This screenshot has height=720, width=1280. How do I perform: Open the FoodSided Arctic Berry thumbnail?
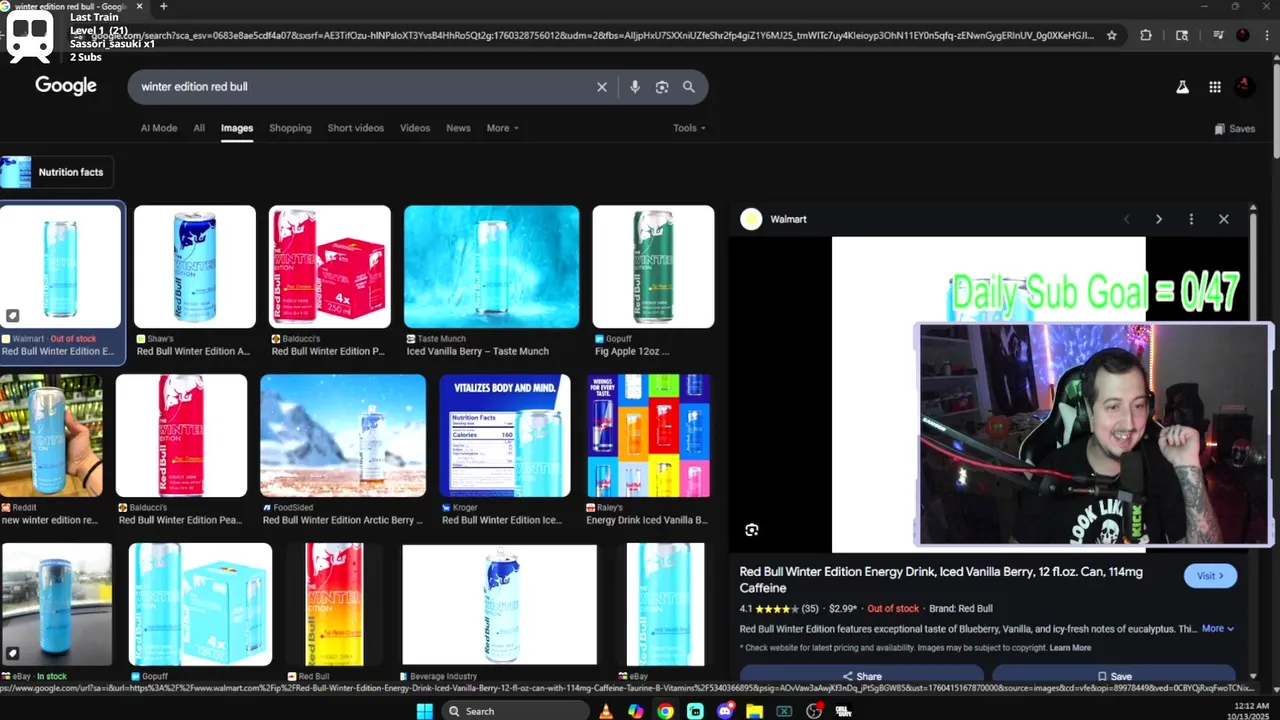click(343, 436)
